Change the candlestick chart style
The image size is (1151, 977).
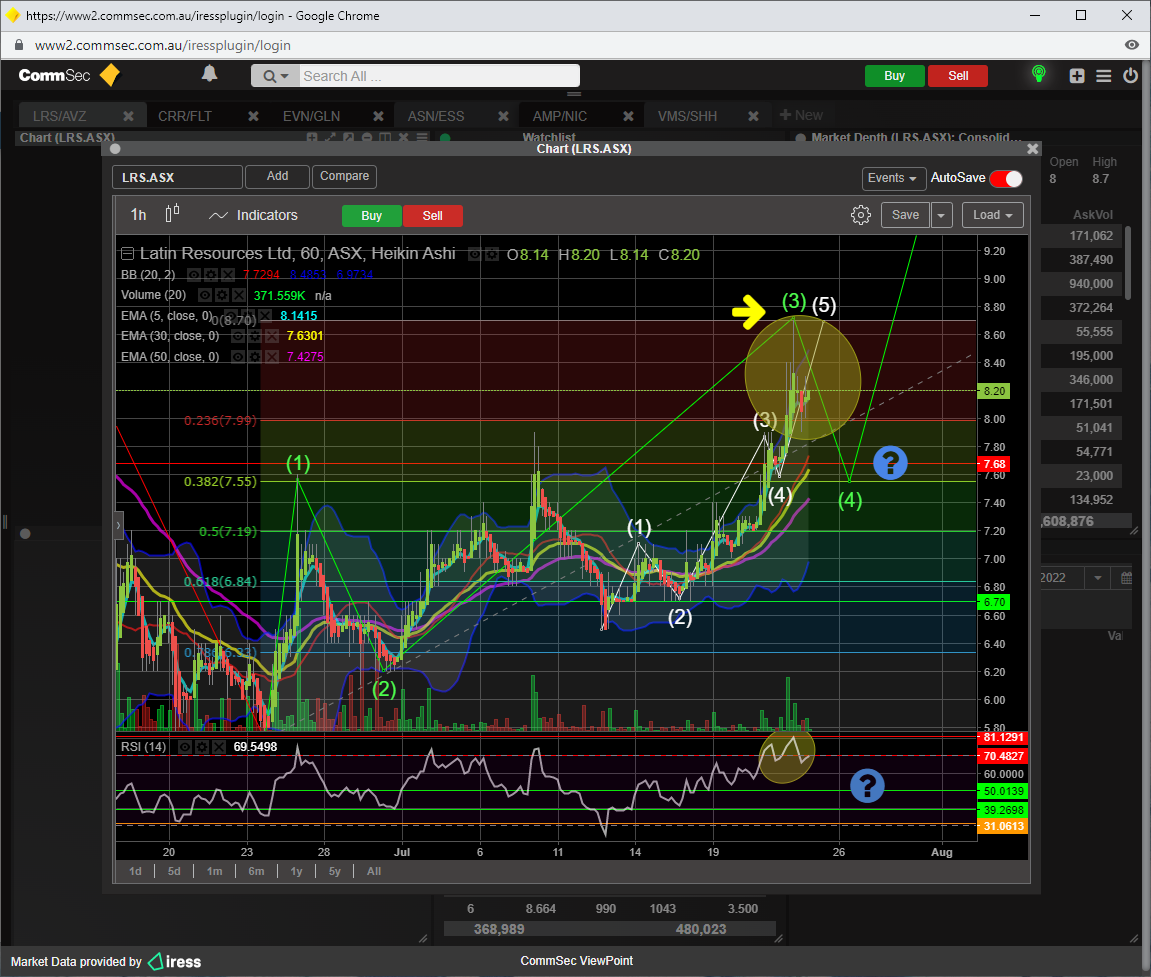pos(173,214)
